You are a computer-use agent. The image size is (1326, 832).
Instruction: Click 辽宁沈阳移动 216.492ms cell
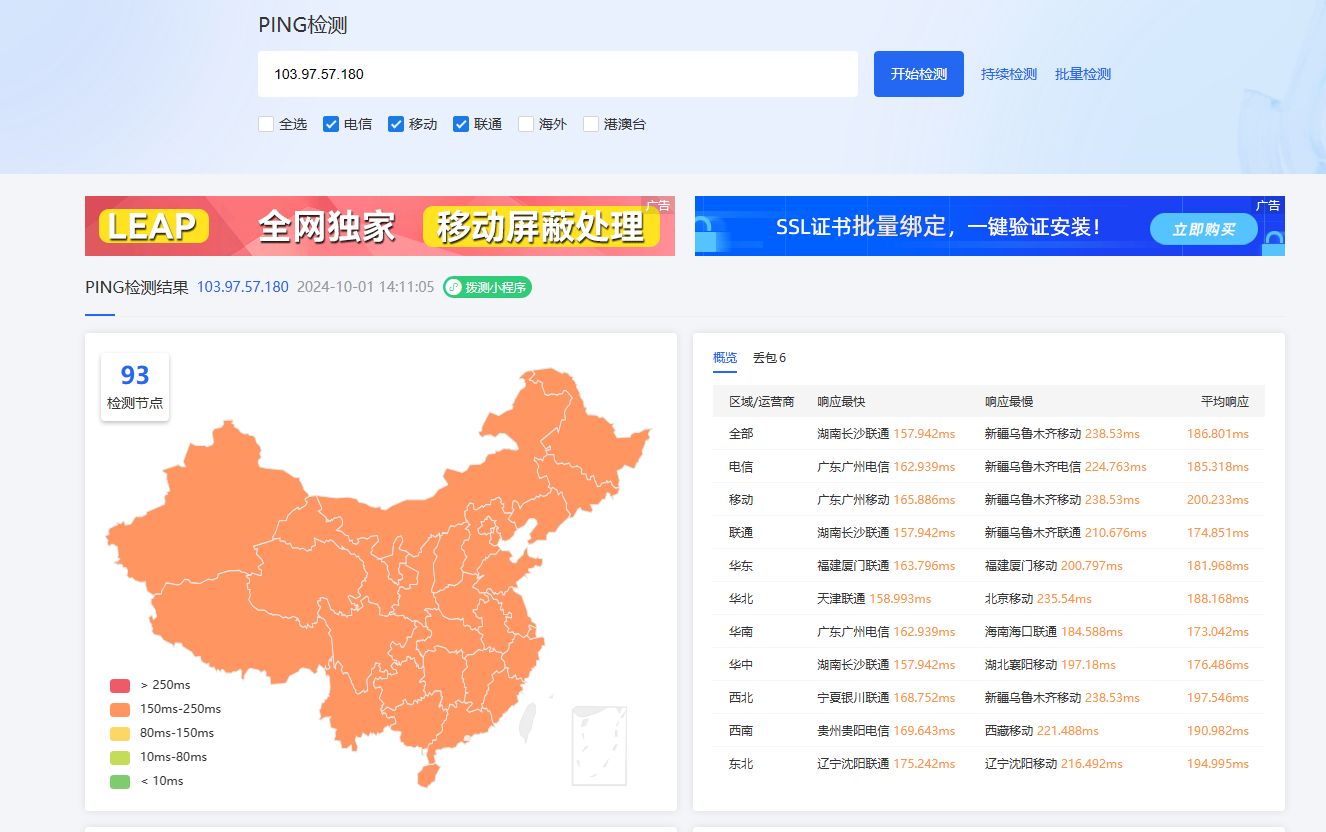tap(1054, 764)
